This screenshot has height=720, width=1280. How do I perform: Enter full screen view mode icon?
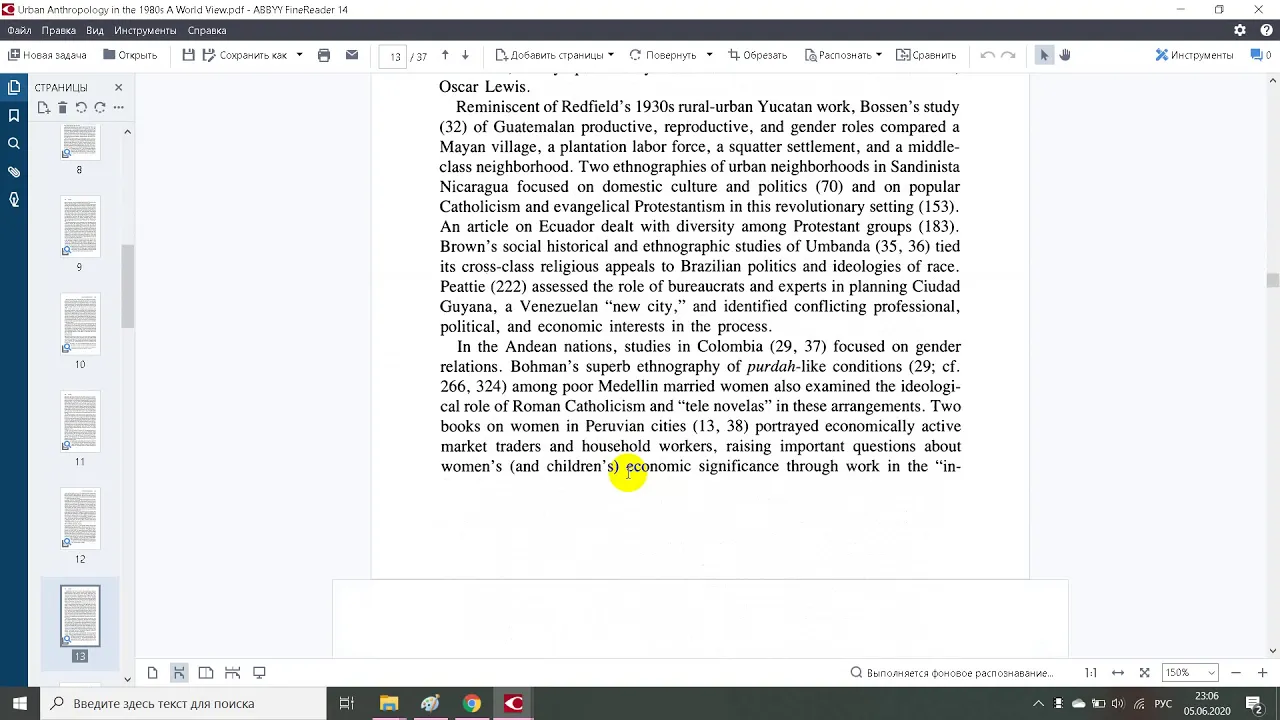(x=259, y=673)
